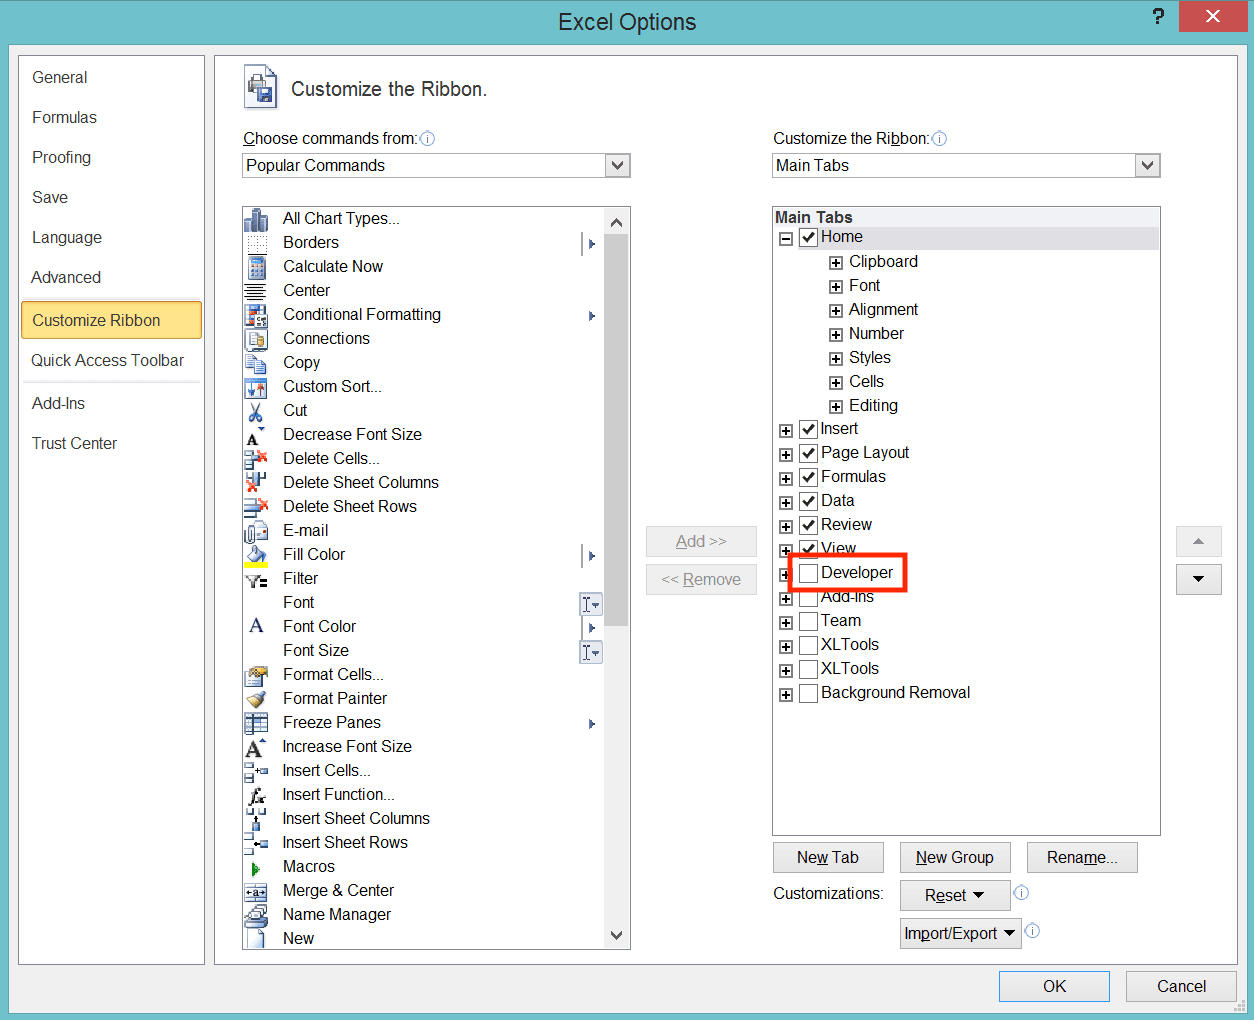Click the Font Color letter icon
The height and width of the screenshot is (1020, 1254).
[256, 627]
